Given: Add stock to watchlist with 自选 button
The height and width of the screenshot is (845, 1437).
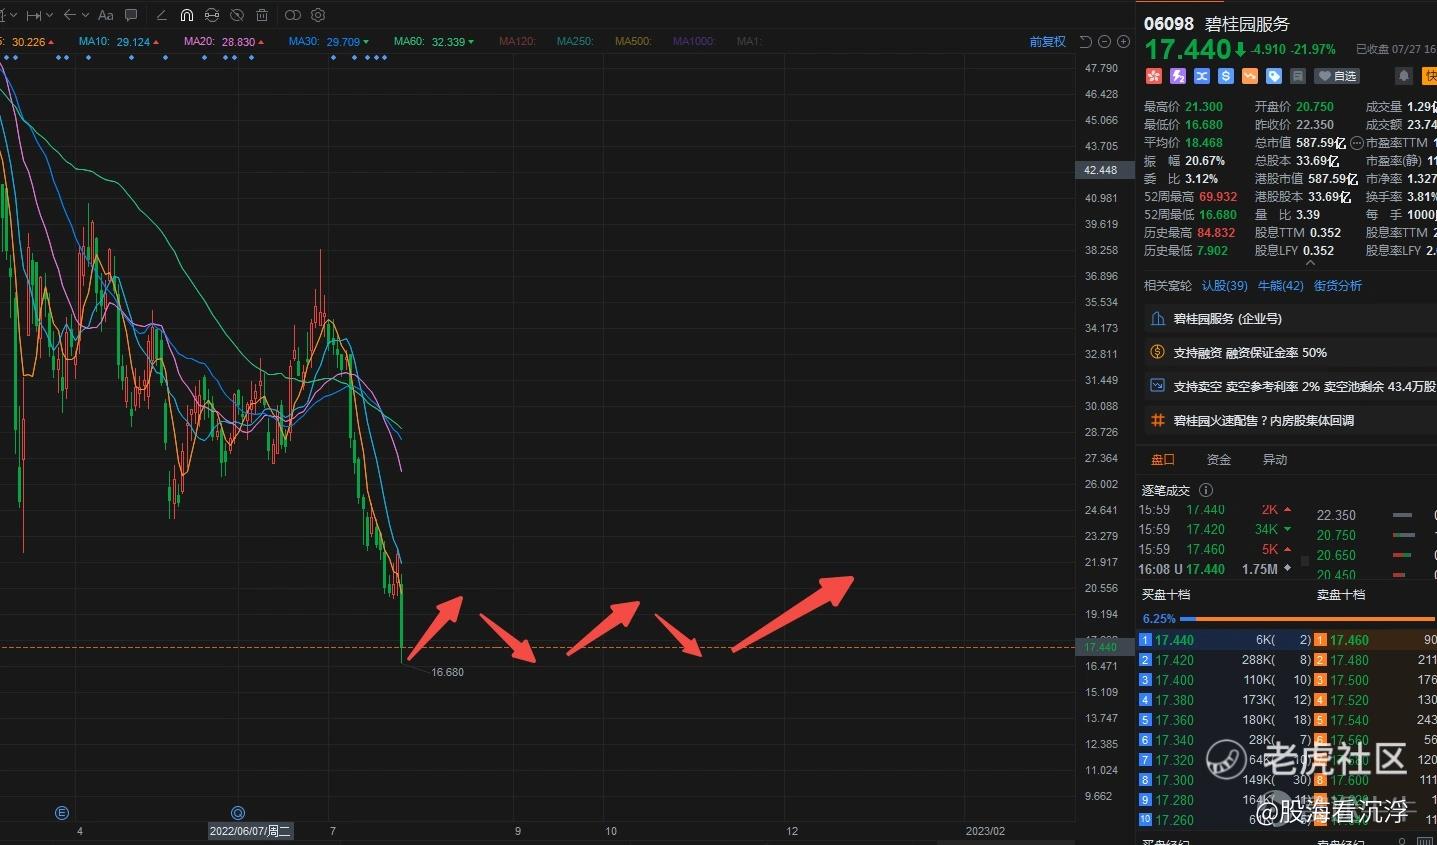Looking at the screenshot, I should (1337, 76).
